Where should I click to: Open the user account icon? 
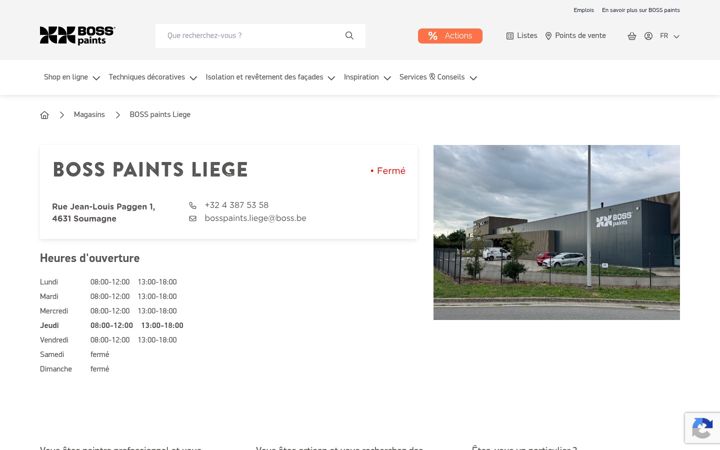click(648, 36)
